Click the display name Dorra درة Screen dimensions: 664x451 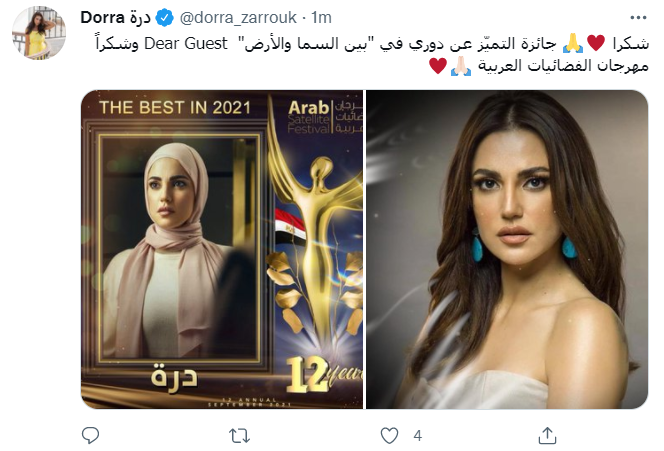(116, 18)
